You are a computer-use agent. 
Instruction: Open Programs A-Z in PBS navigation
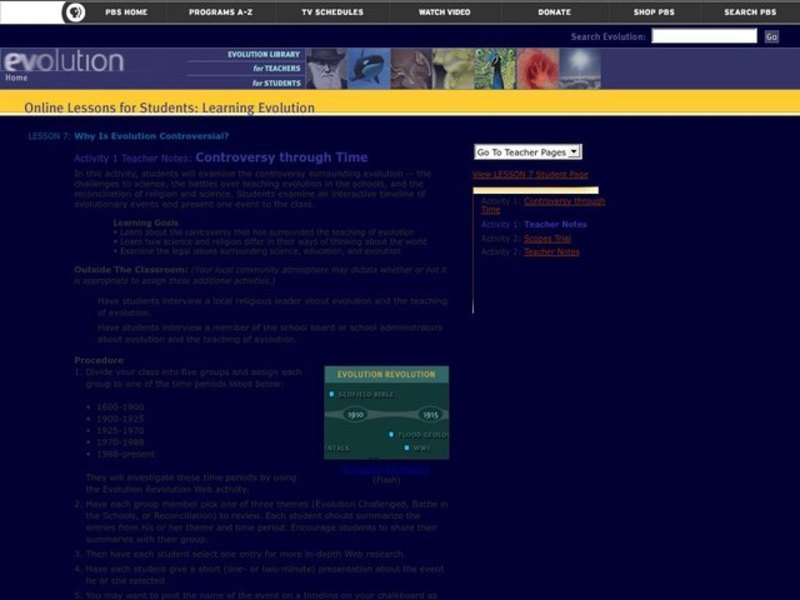[x=224, y=12]
